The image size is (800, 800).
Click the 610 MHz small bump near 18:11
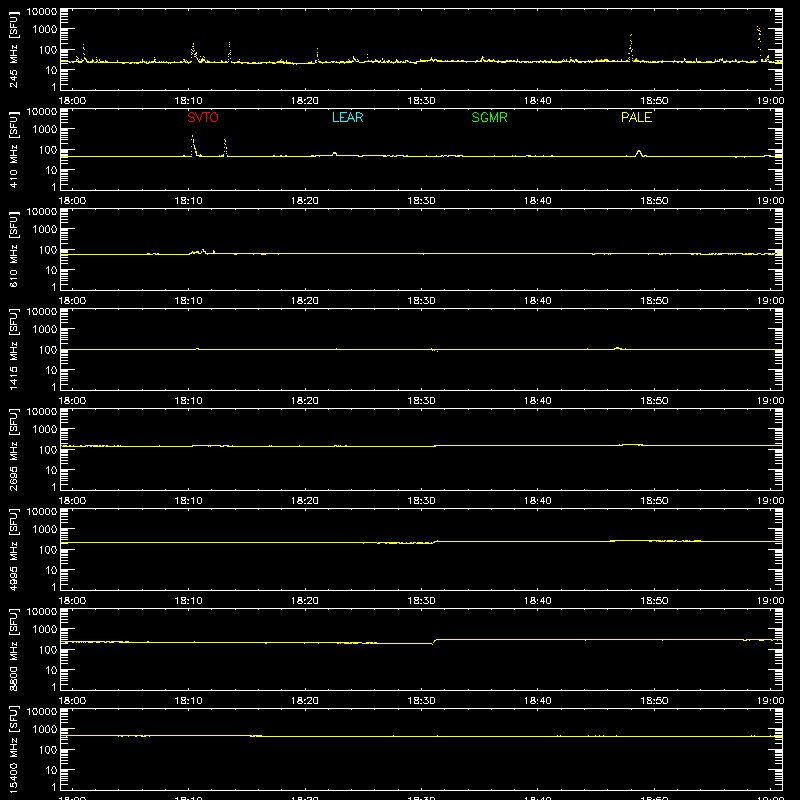coord(203,252)
